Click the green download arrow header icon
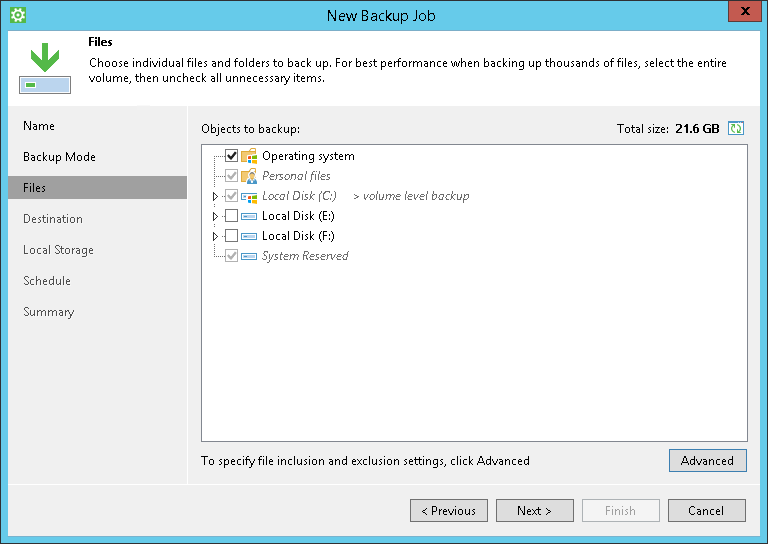Screen dimensions: 768x544 click(45, 68)
